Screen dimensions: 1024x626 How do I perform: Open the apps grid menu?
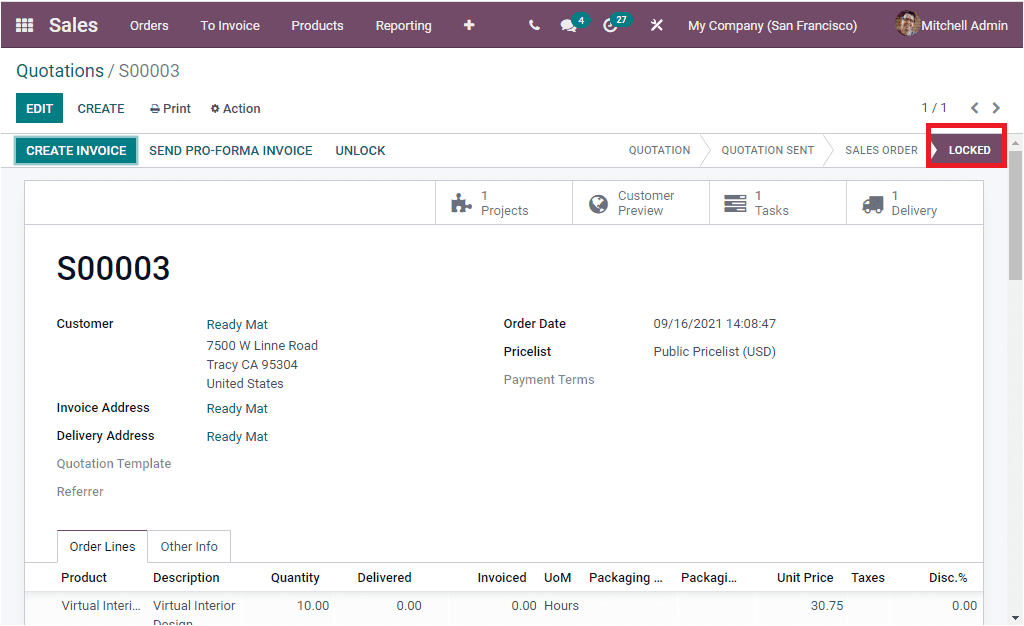pos(23,24)
